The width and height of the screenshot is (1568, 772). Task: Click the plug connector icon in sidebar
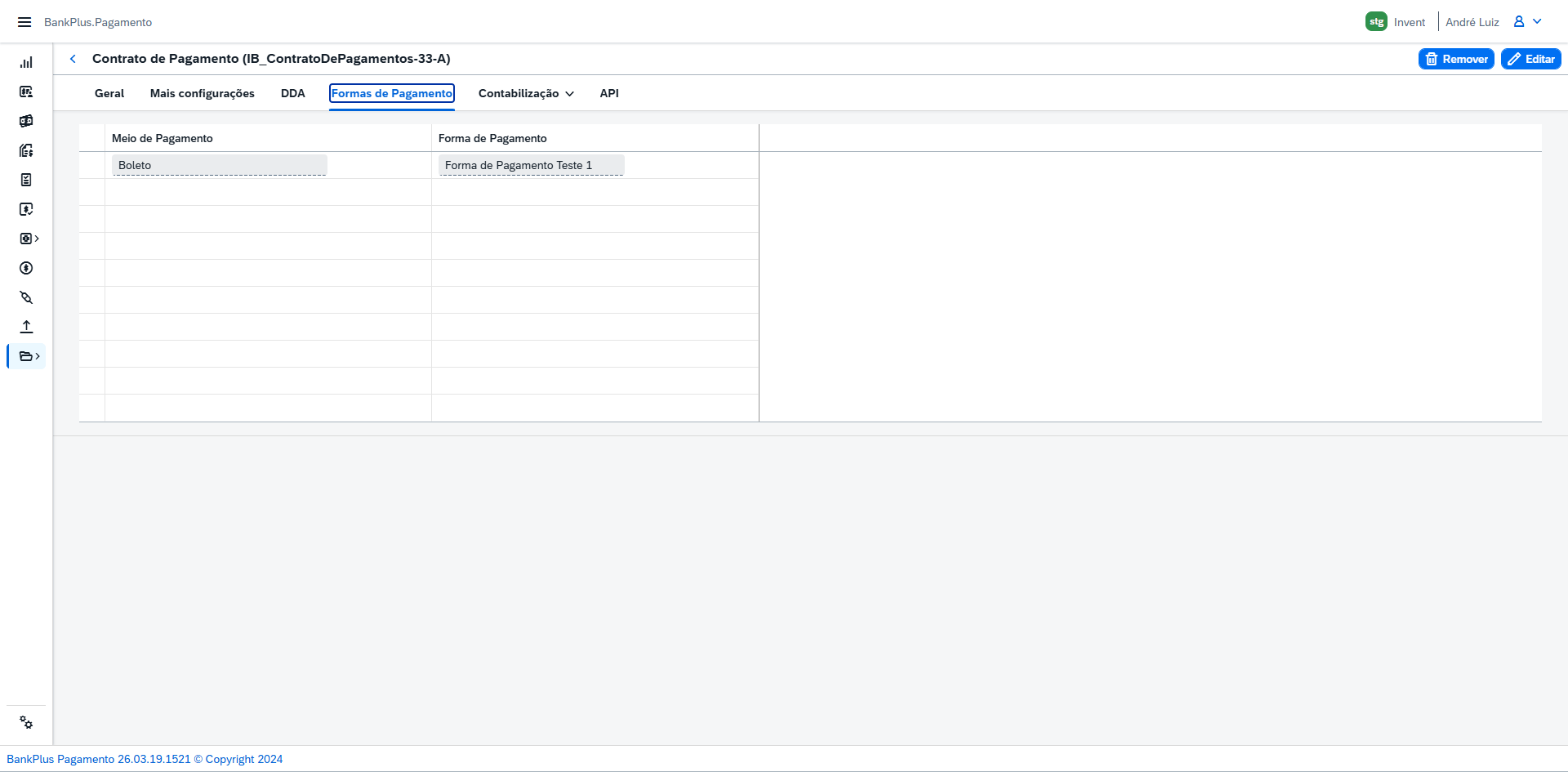26,297
